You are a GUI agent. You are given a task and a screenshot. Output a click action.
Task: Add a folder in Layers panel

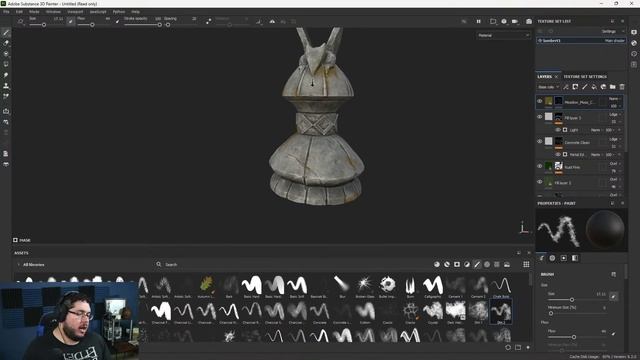tap(613, 87)
